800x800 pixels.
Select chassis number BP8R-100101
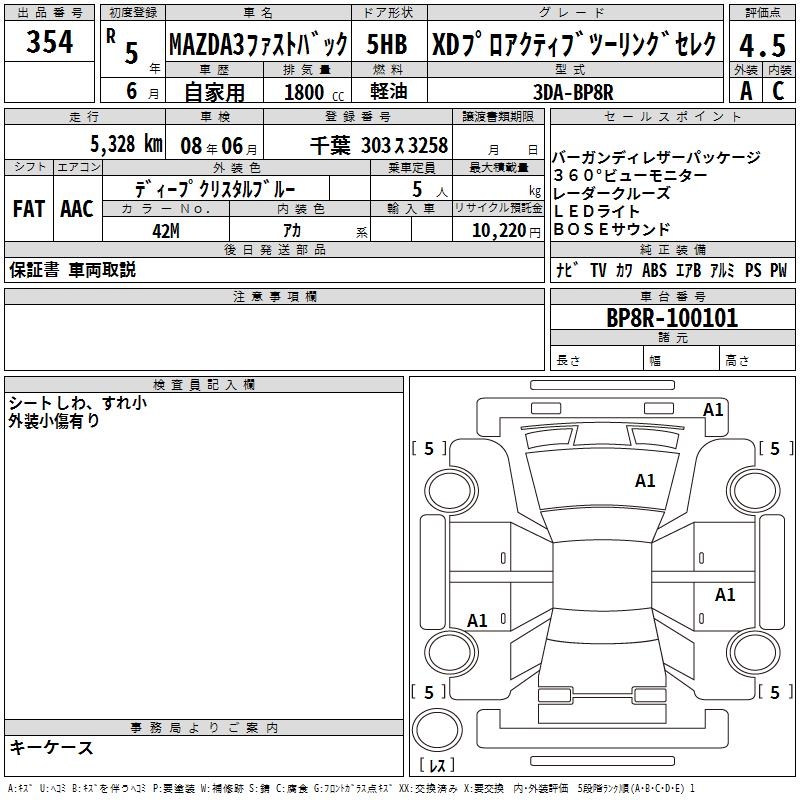point(672,318)
